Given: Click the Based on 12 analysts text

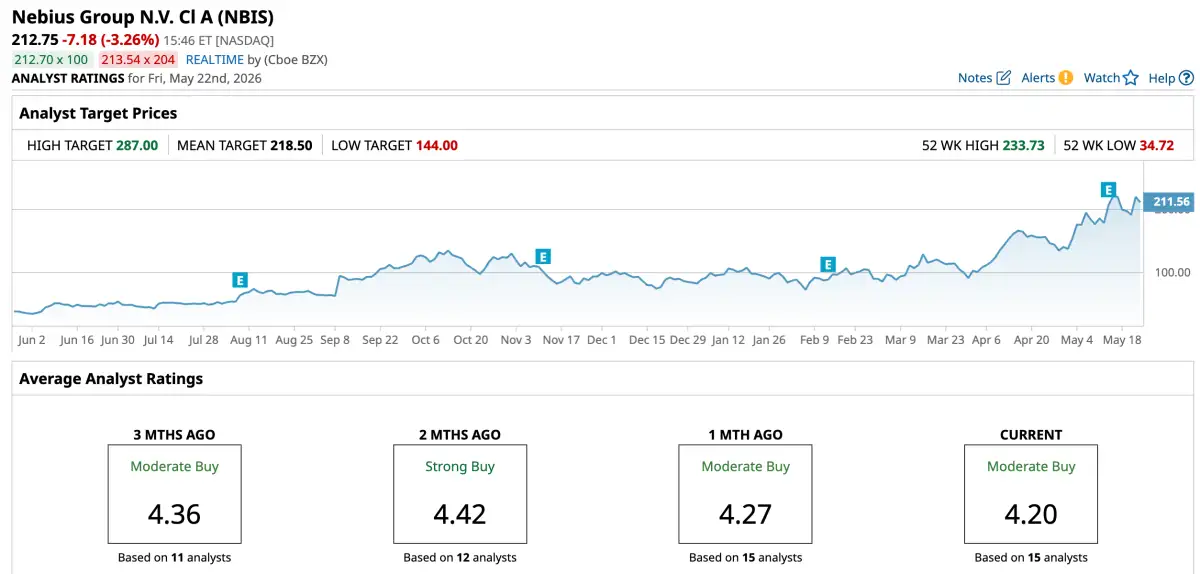Looking at the screenshot, I should click(x=460, y=557).
